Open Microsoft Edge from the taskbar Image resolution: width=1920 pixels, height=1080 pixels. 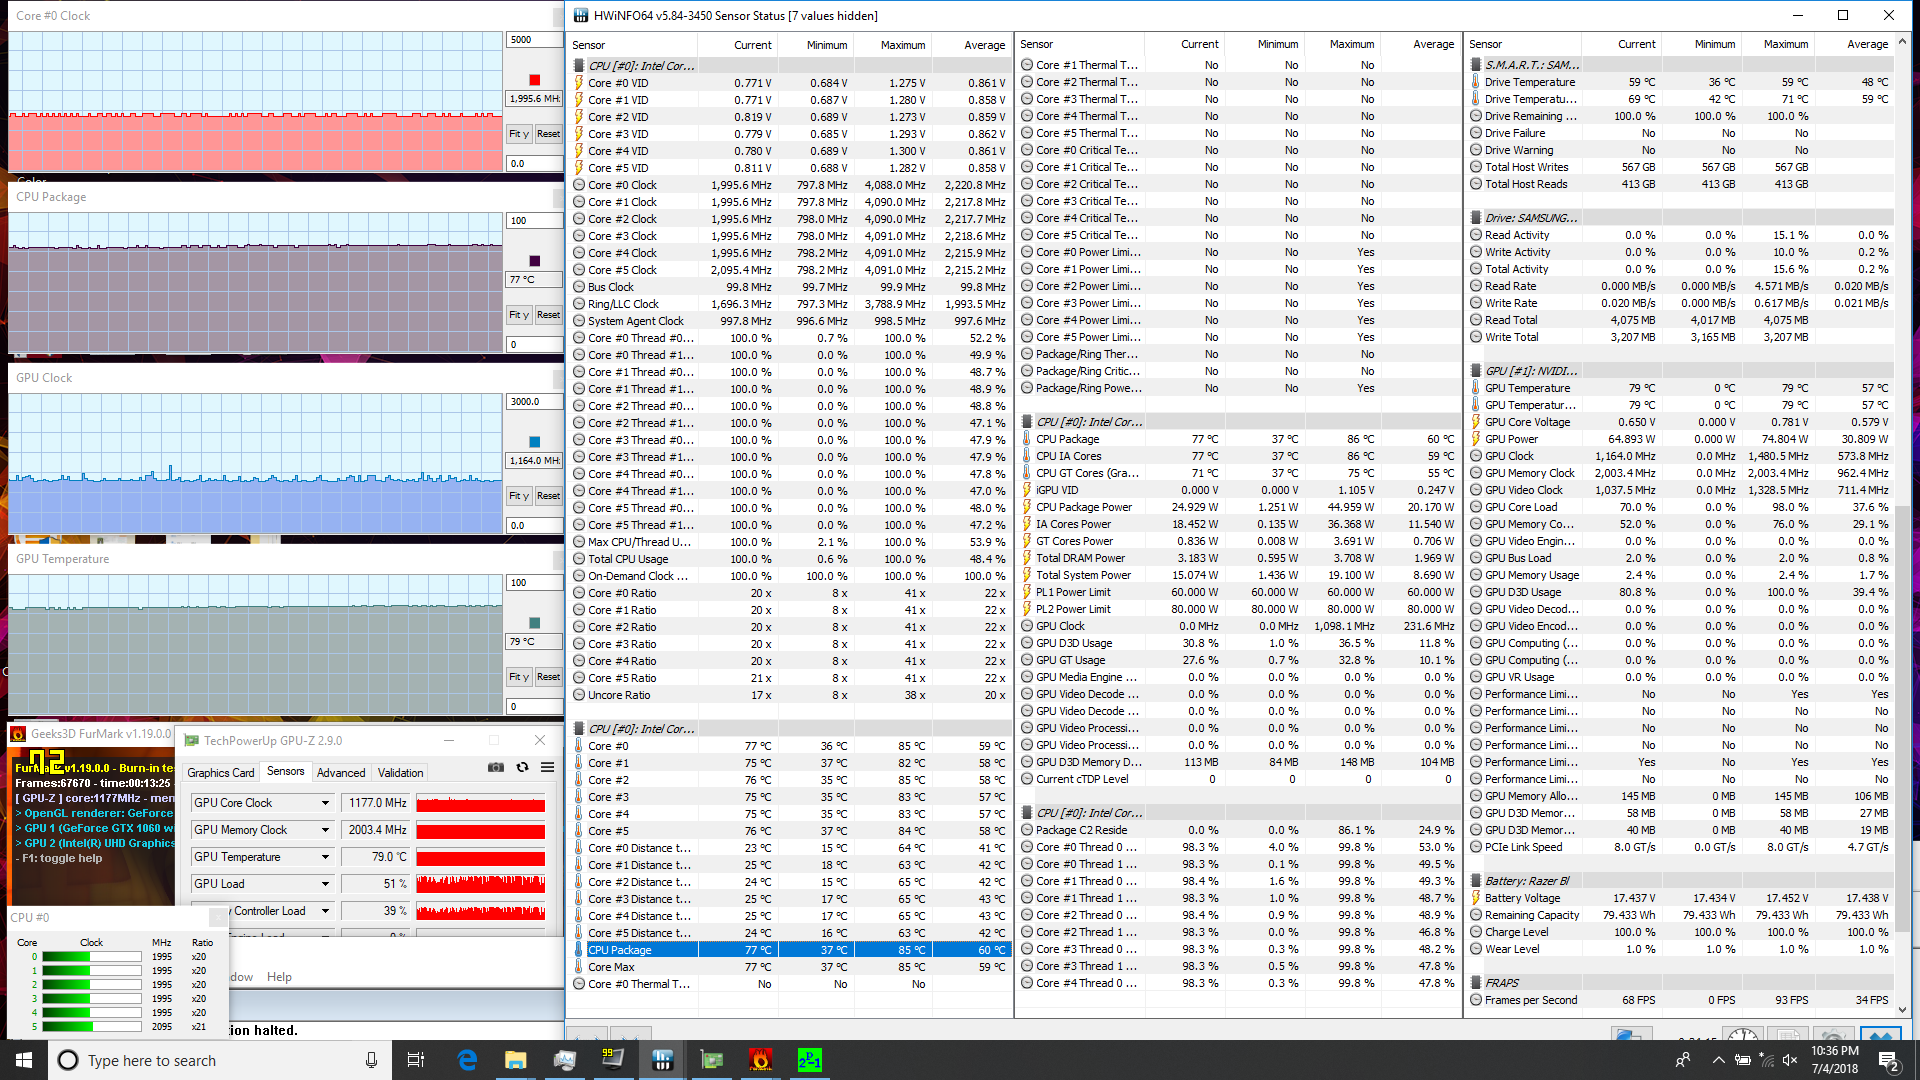click(467, 1060)
